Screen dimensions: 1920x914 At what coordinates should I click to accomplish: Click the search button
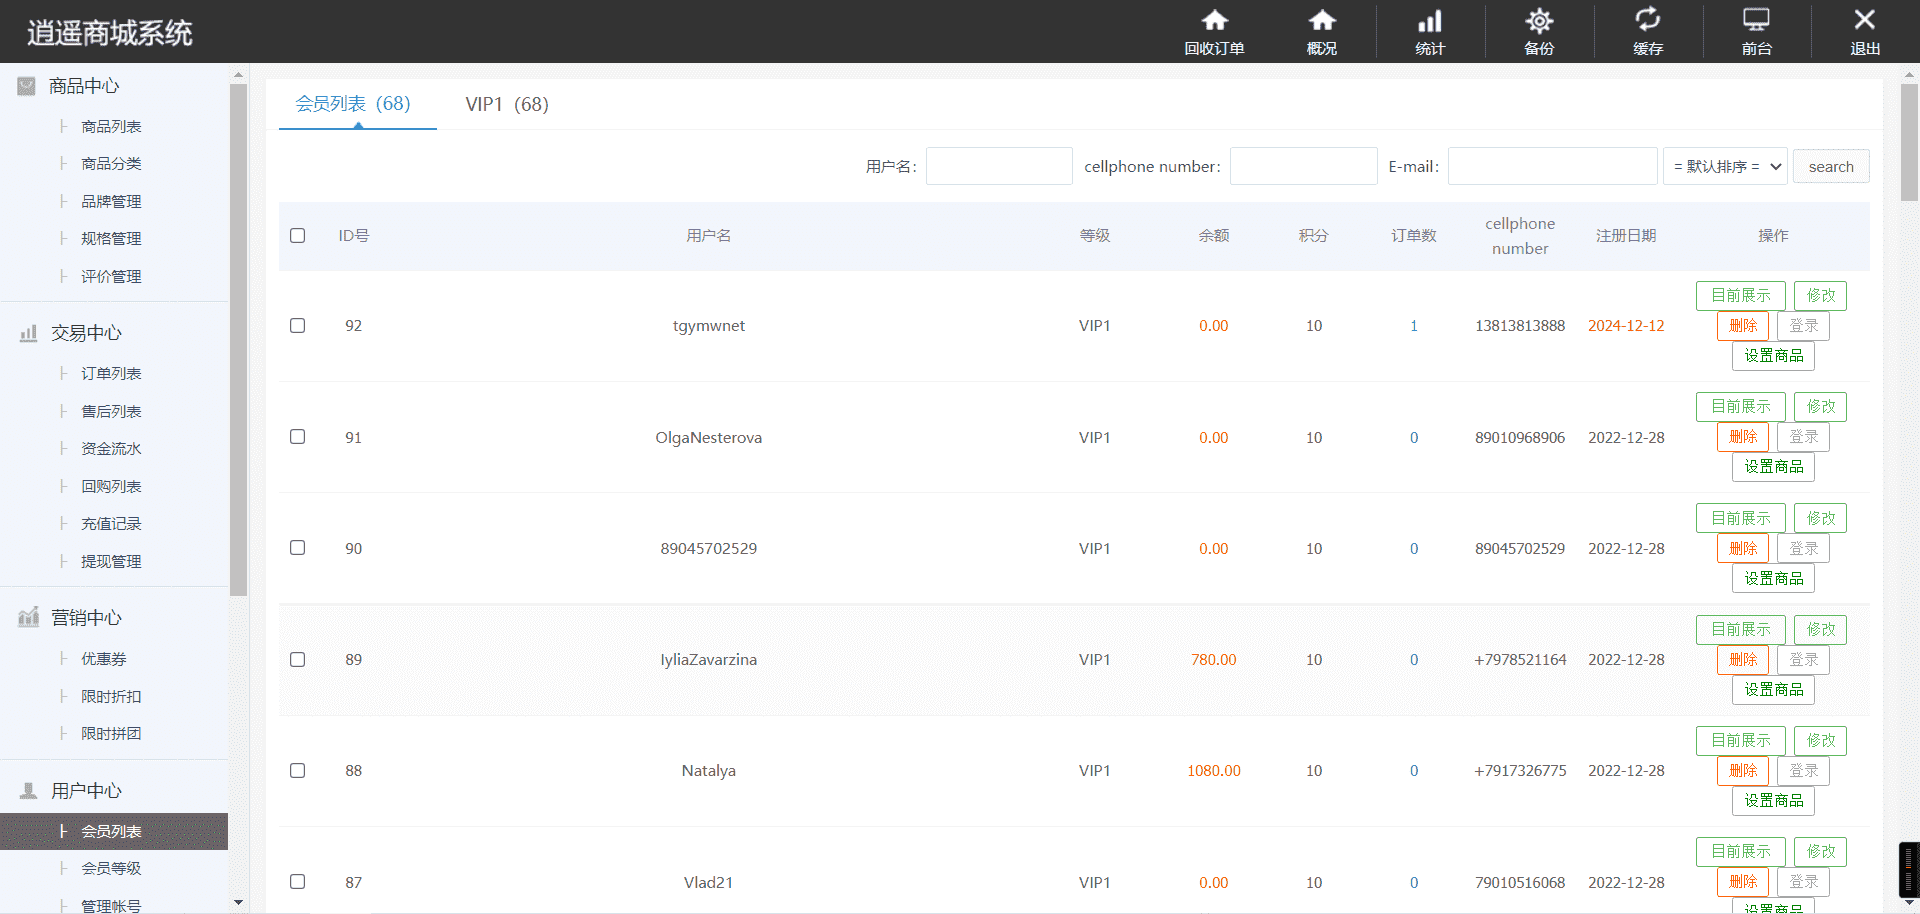(1831, 166)
